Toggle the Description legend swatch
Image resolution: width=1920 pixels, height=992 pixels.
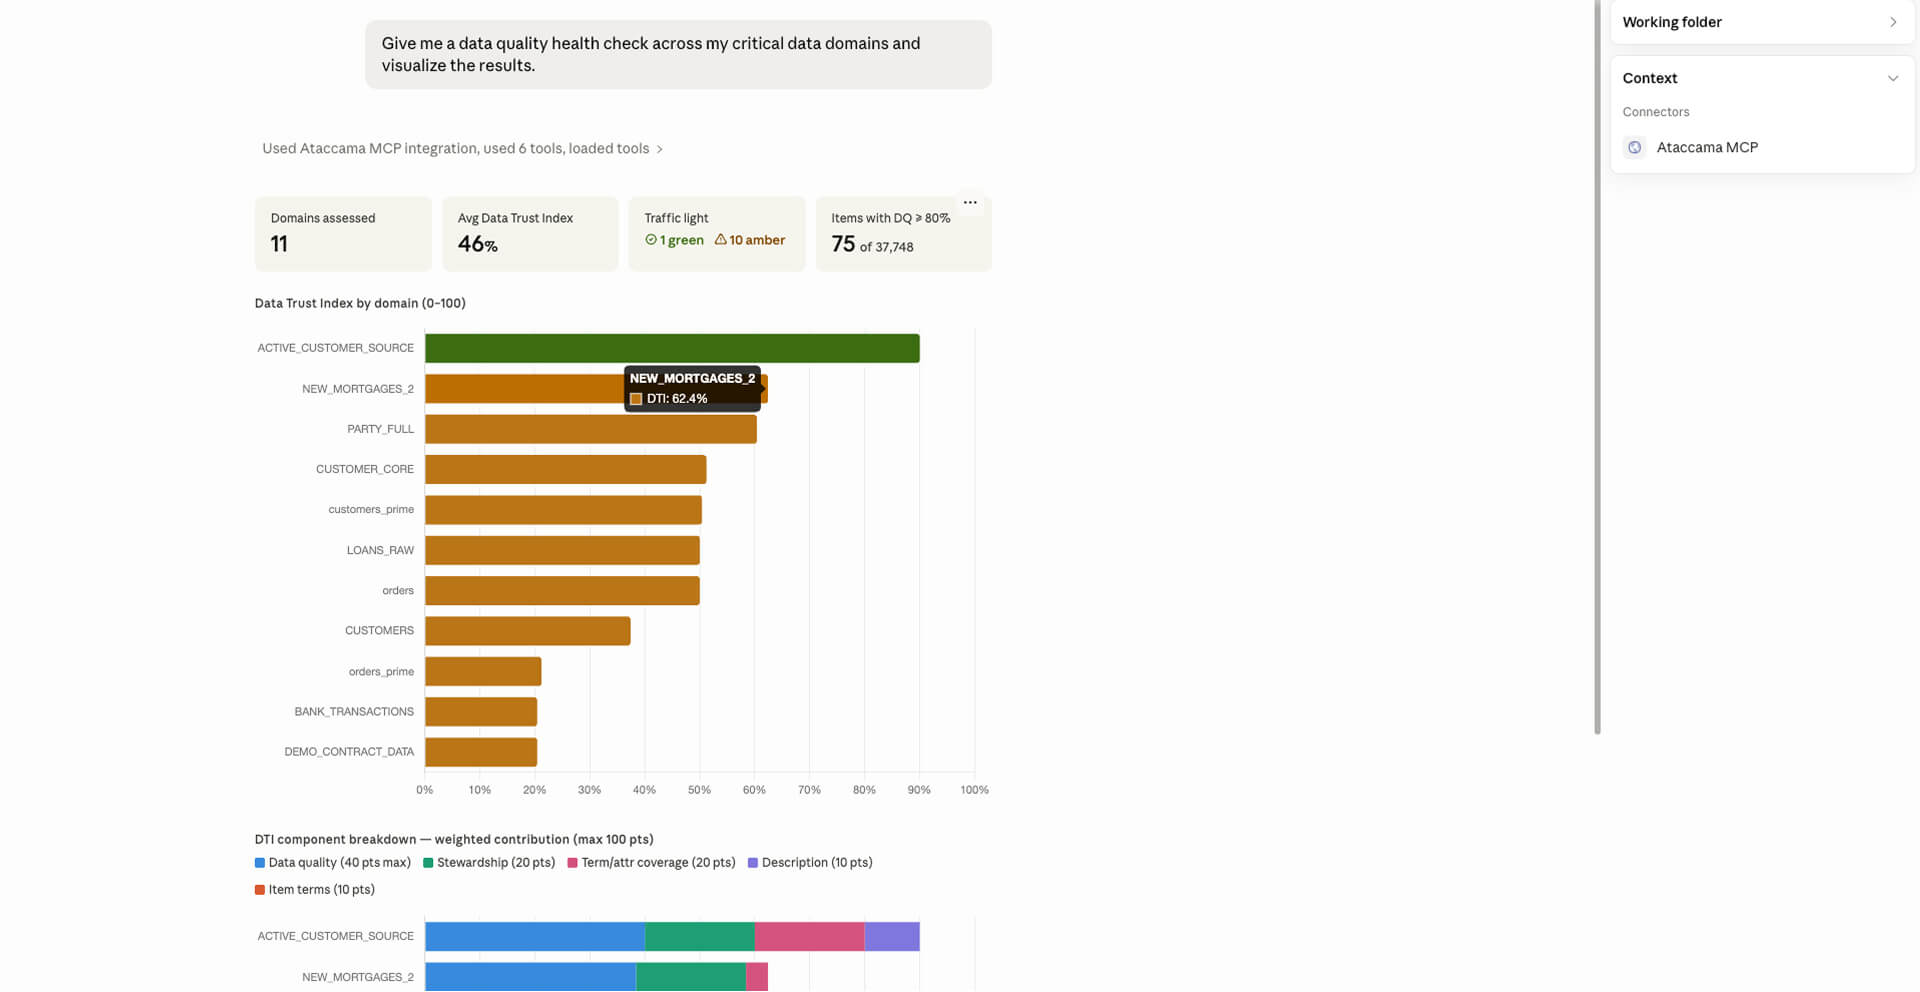pyautogui.click(x=753, y=862)
